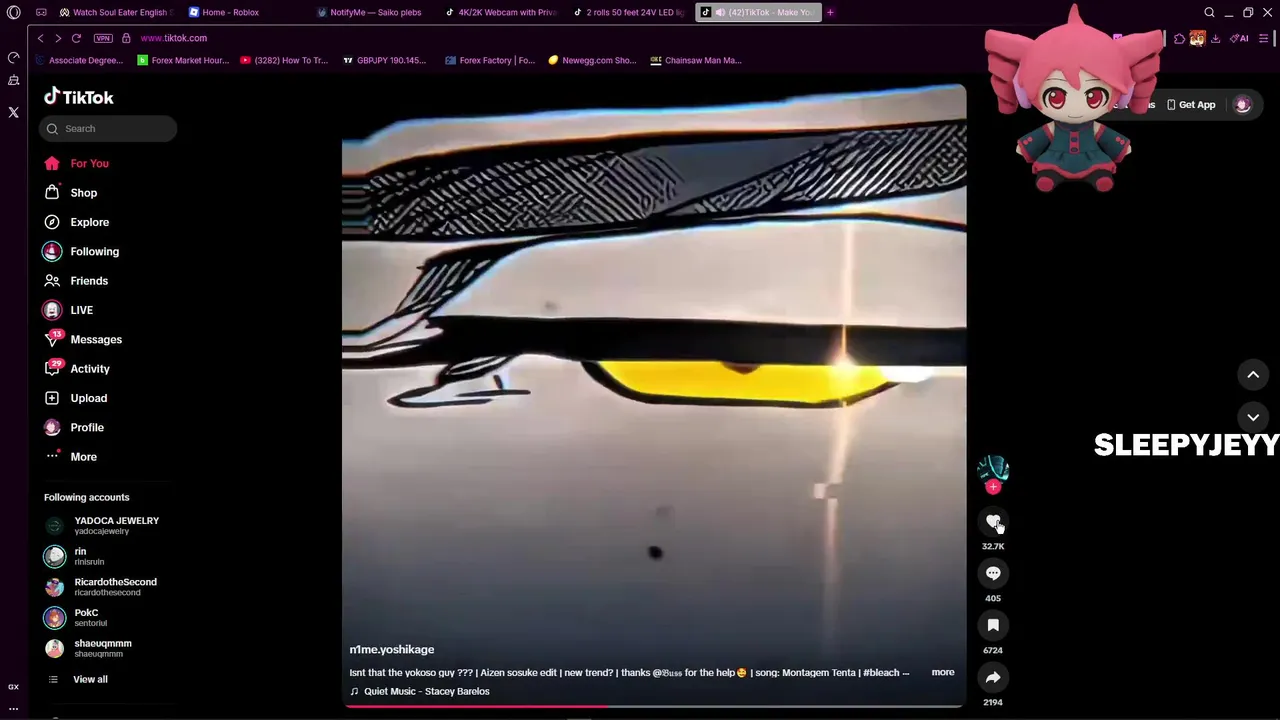The width and height of the screenshot is (1280, 720).
Task: Switch to NotifyMe — Saiko plebs tab
Action: (x=373, y=12)
